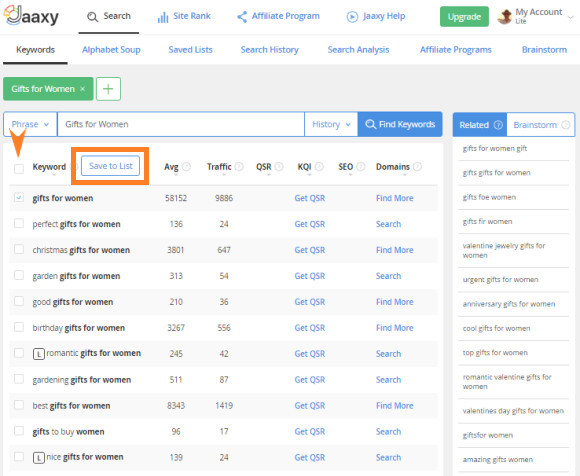
Task: Open the Search History tab
Action: (270, 50)
